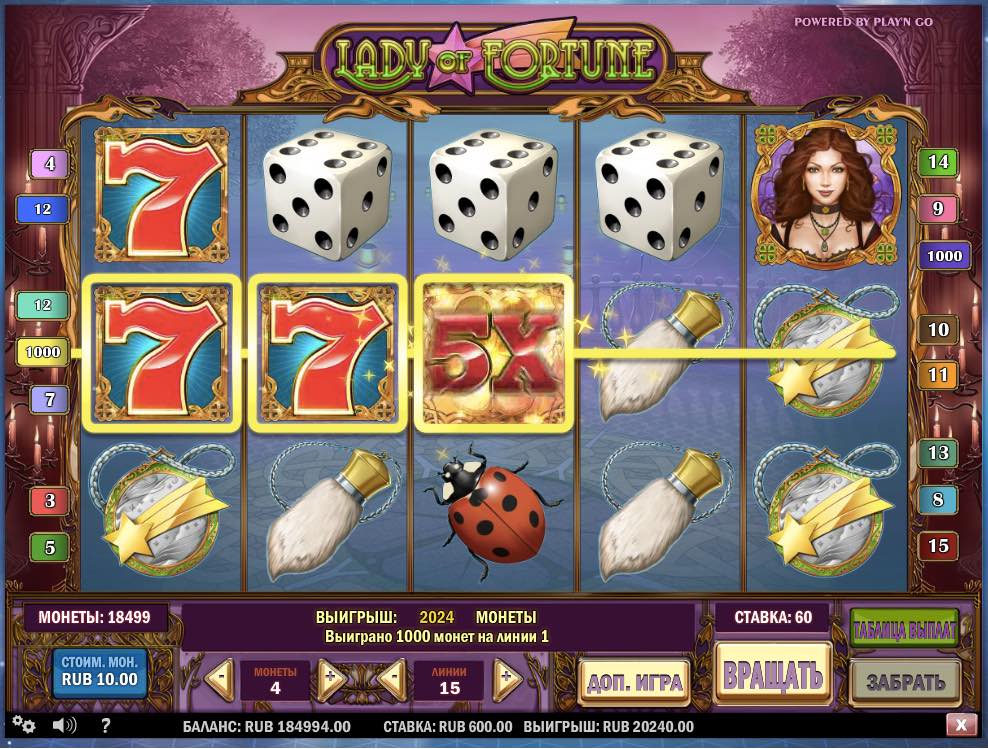Click the ВРАЩАТЬ spin button
Screen dimensions: 988x749
(x=773, y=675)
